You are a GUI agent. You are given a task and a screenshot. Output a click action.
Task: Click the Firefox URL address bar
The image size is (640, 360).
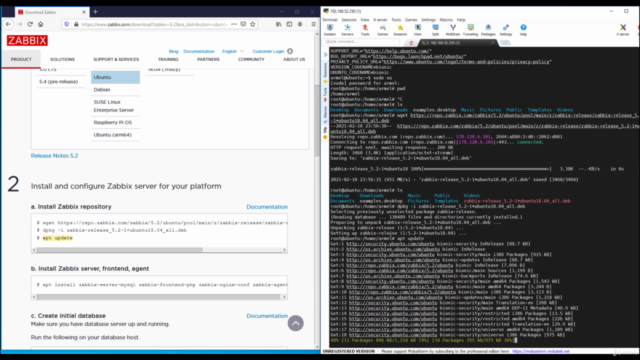pos(154,24)
